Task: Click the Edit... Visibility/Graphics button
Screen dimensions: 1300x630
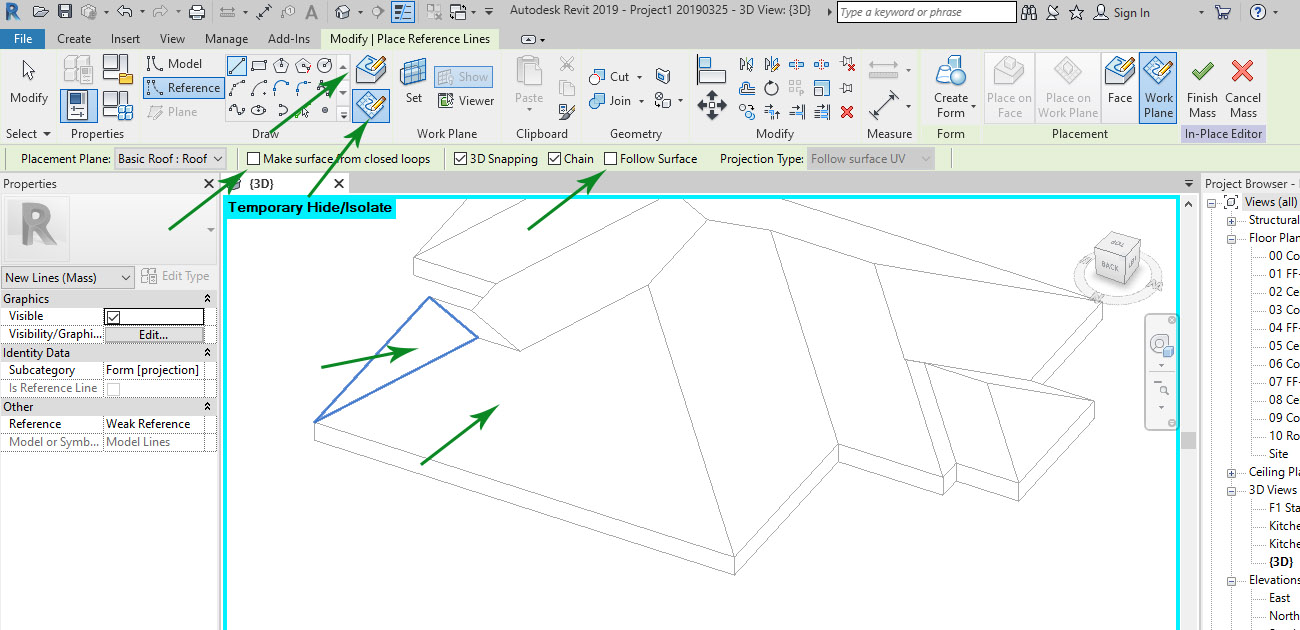Action: point(154,334)
